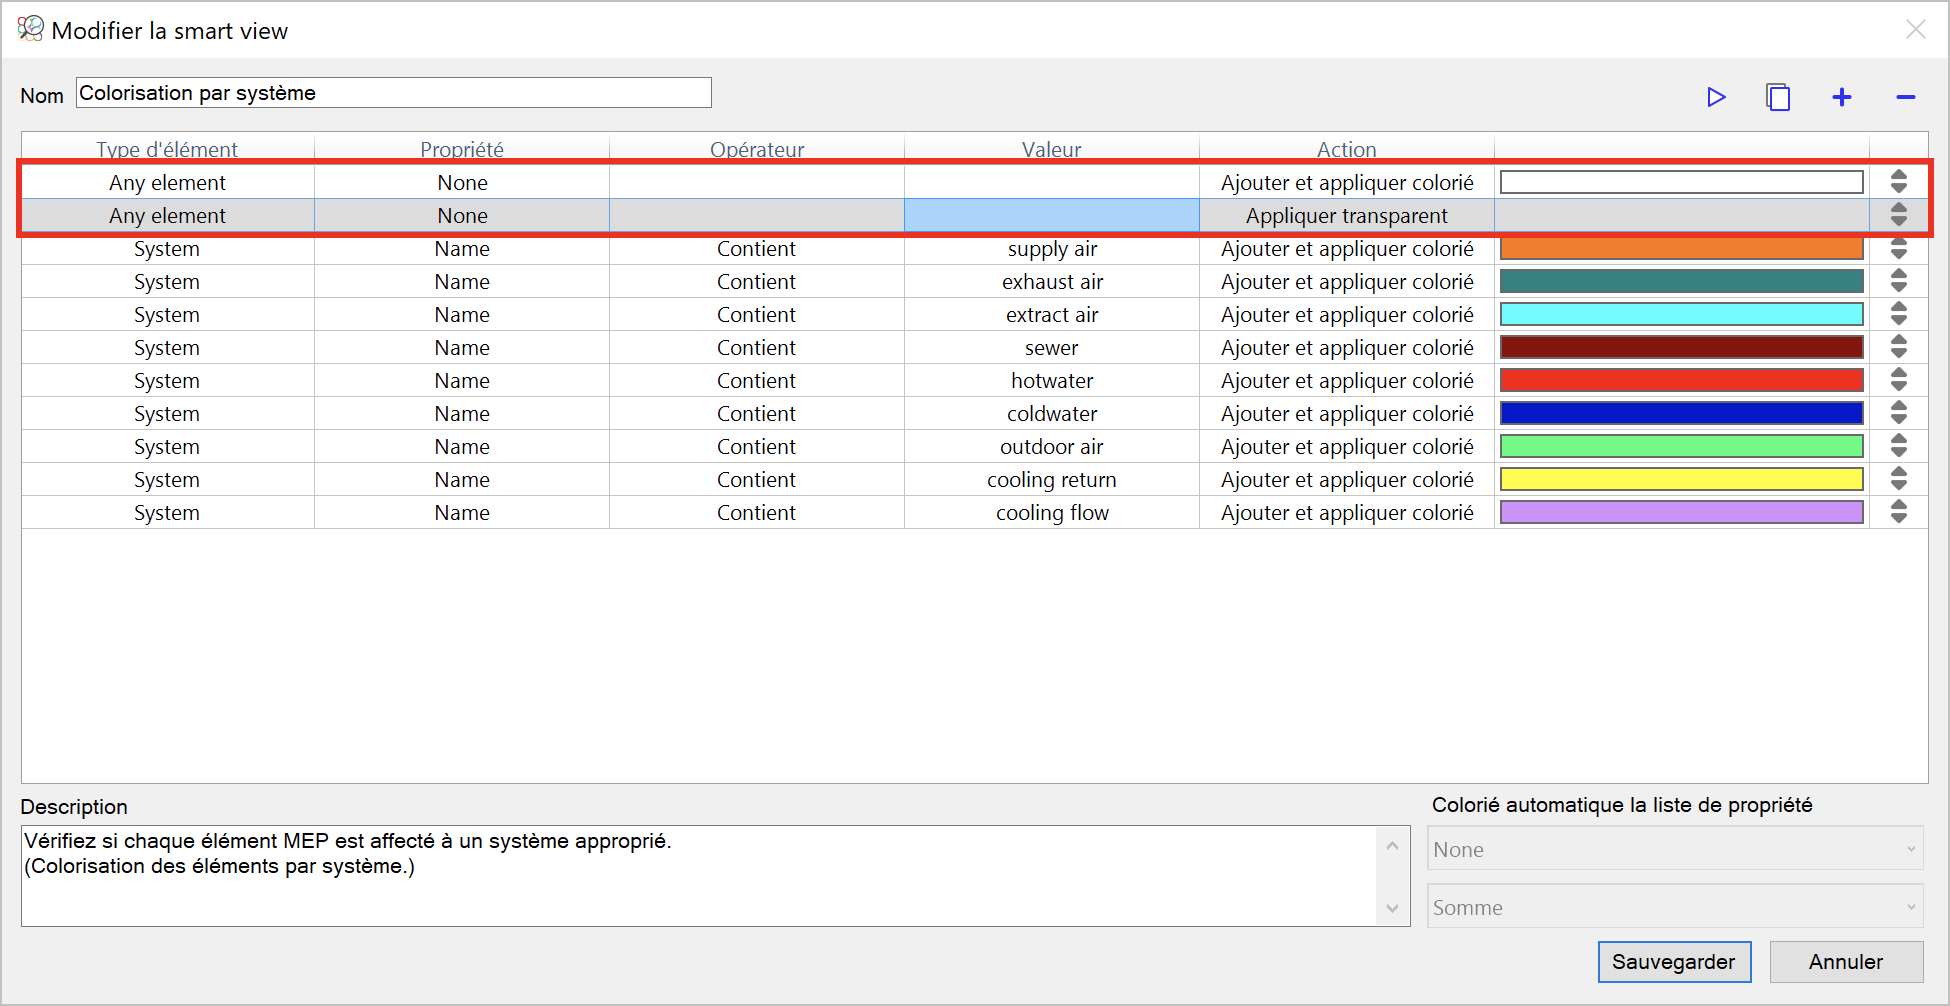Open the Somme aggregation dropdown
Viewport: 1950px width, 1006px height.
(1675, 907)
